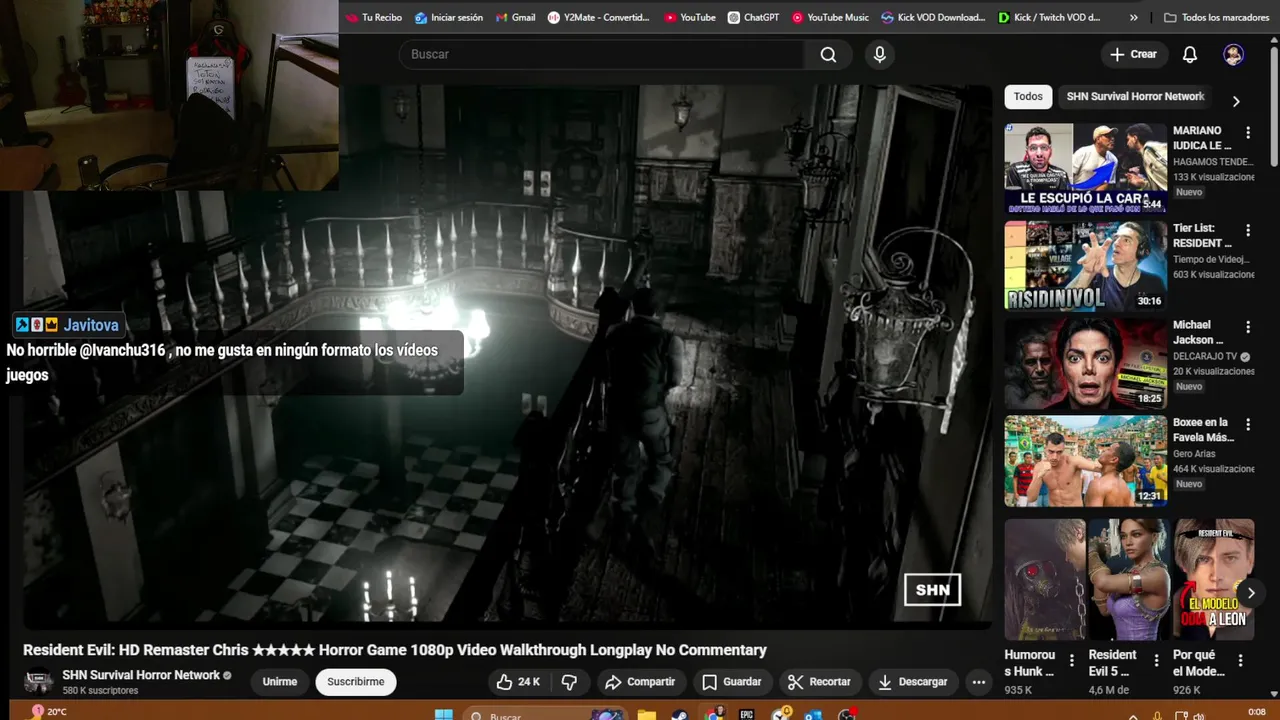Open Windows Start button

pyautogui.click(x=444, y=715)
